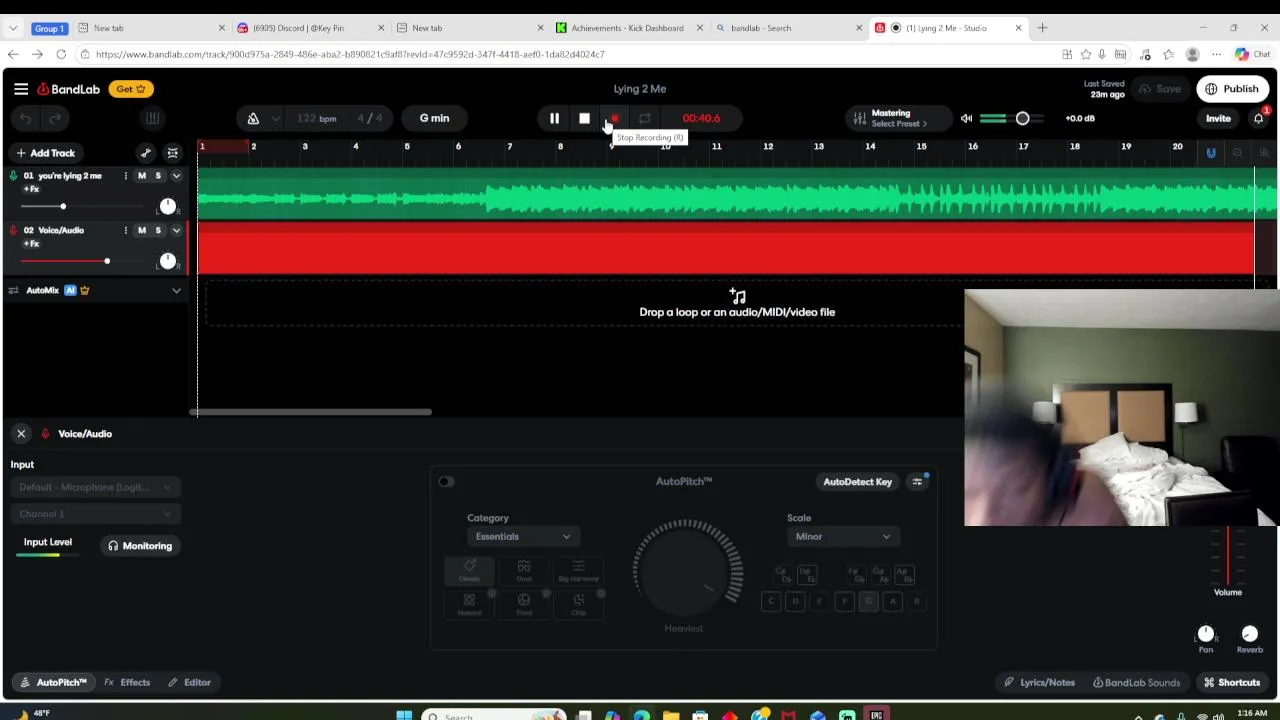Click the BandLab logo
Screen dimensions: 1280x720
click(x=69, y=89)
